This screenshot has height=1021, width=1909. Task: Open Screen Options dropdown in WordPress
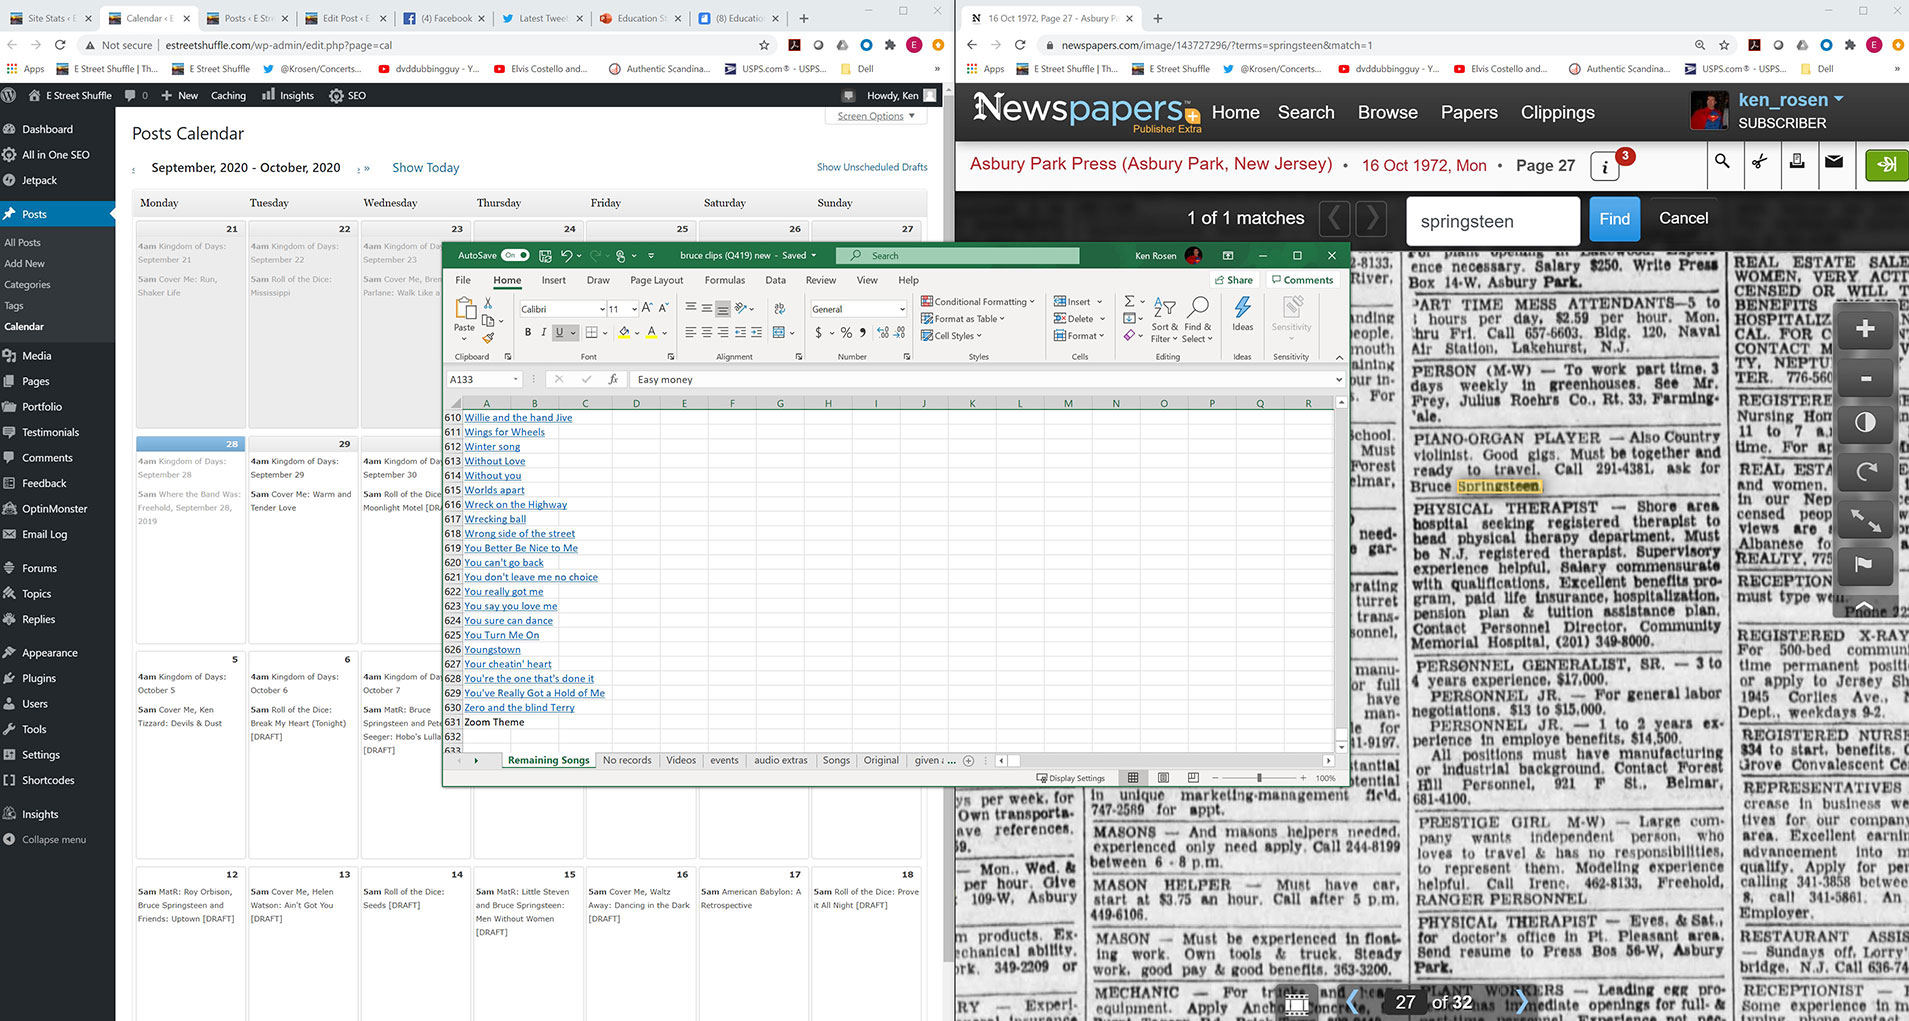pyautogui.click(x=876, y=116)
